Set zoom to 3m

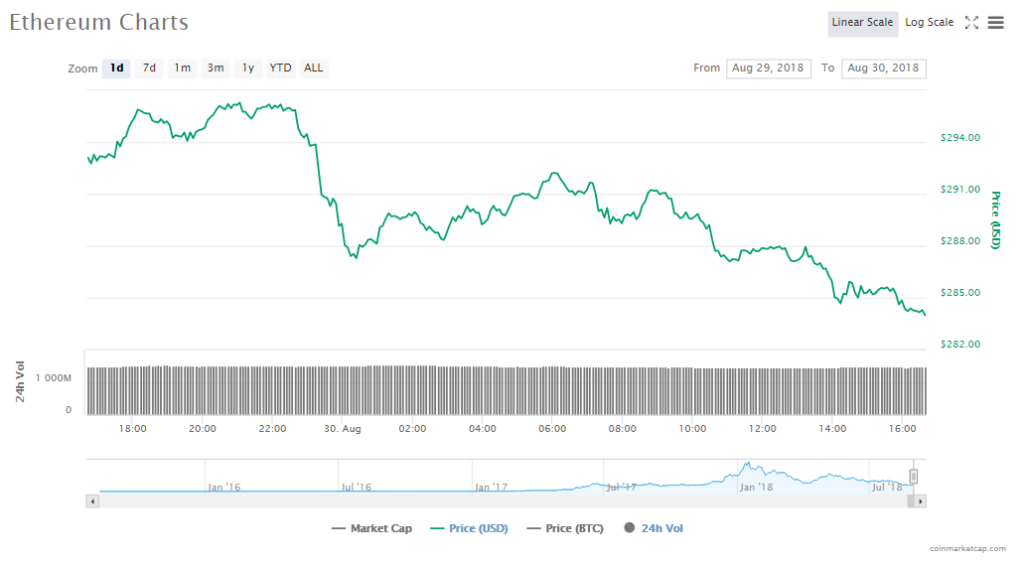(215, 68)
